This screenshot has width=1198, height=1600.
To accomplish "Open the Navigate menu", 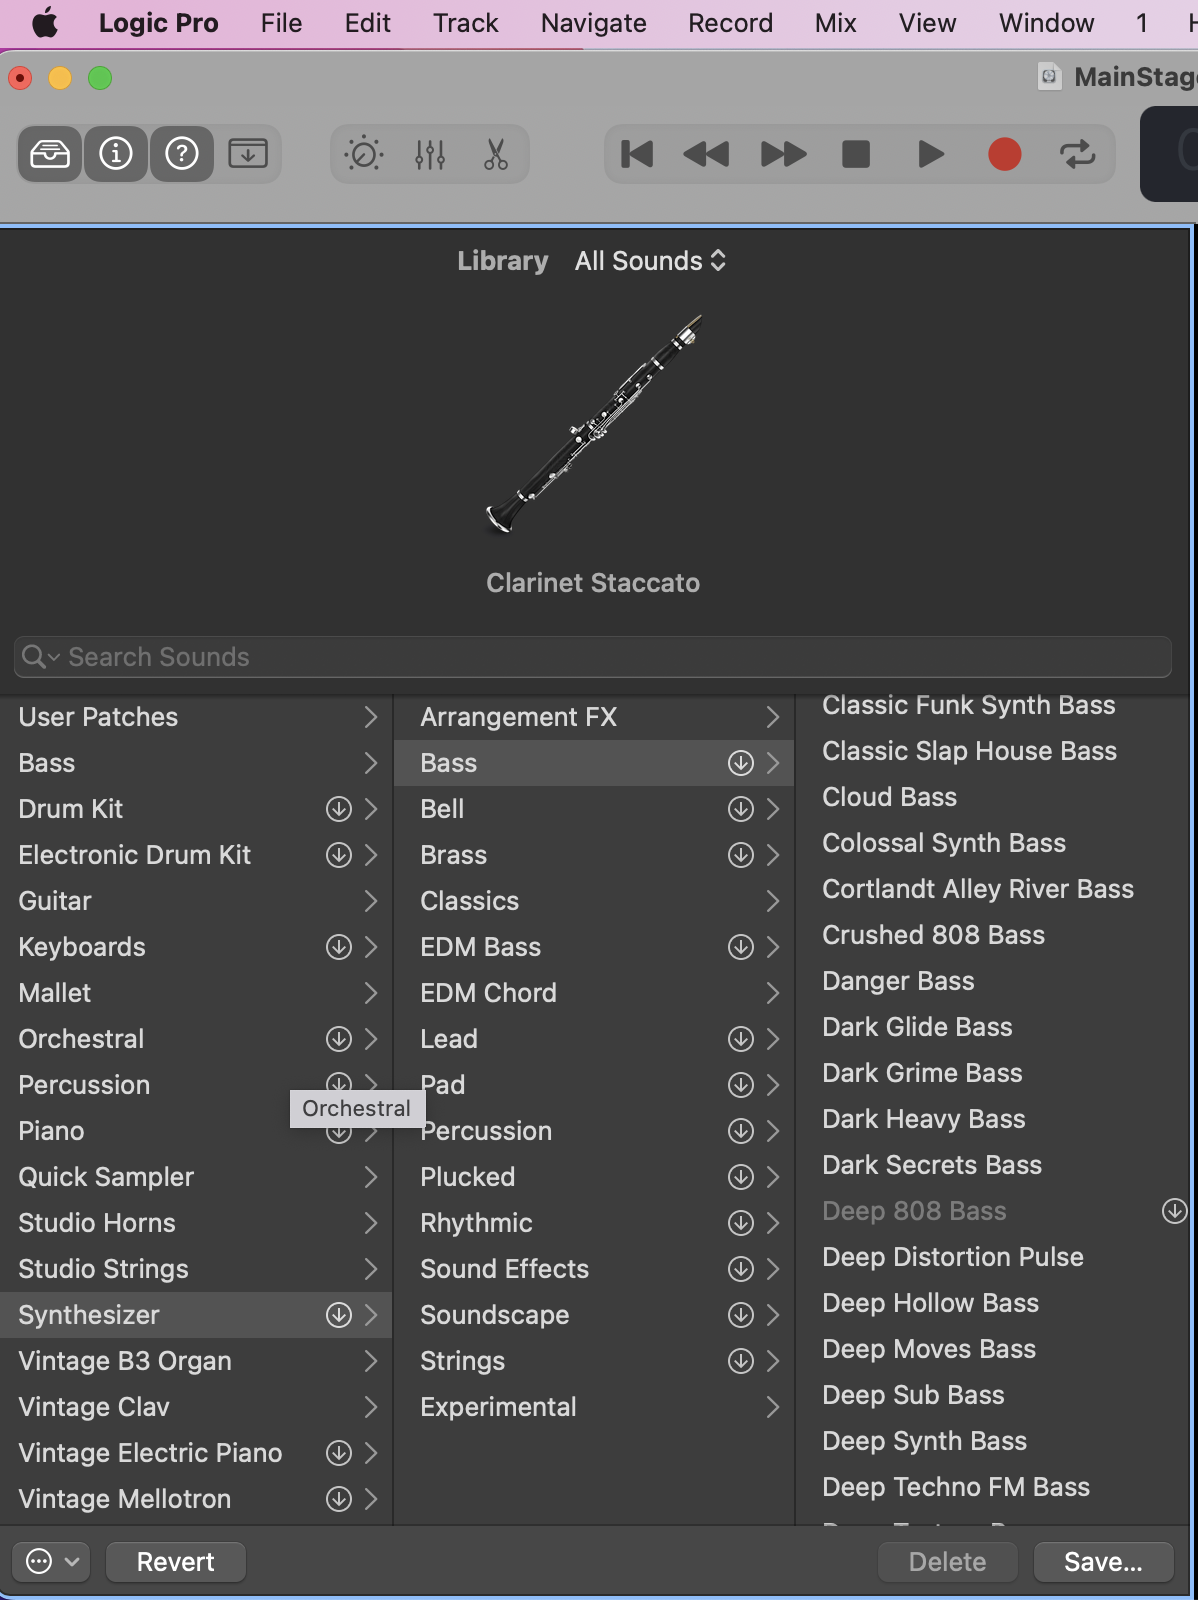I will pyautogui.click(x=594, y=23).
